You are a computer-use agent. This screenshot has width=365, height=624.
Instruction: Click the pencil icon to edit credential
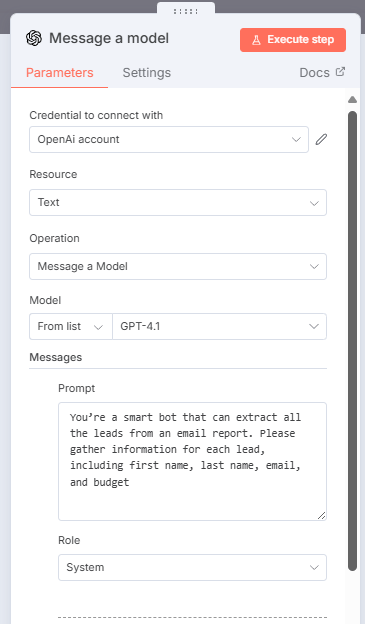321,139
